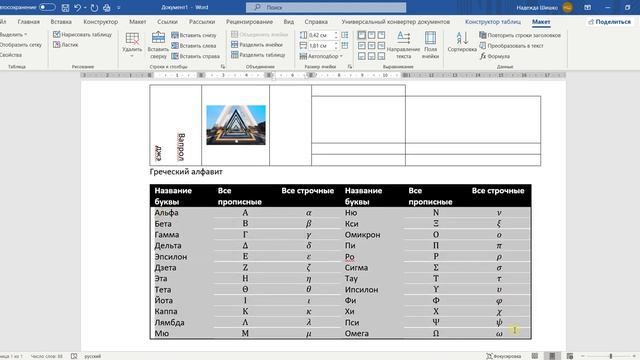Expand the Quick Access Toolbar customization arrow

(119, 7)
